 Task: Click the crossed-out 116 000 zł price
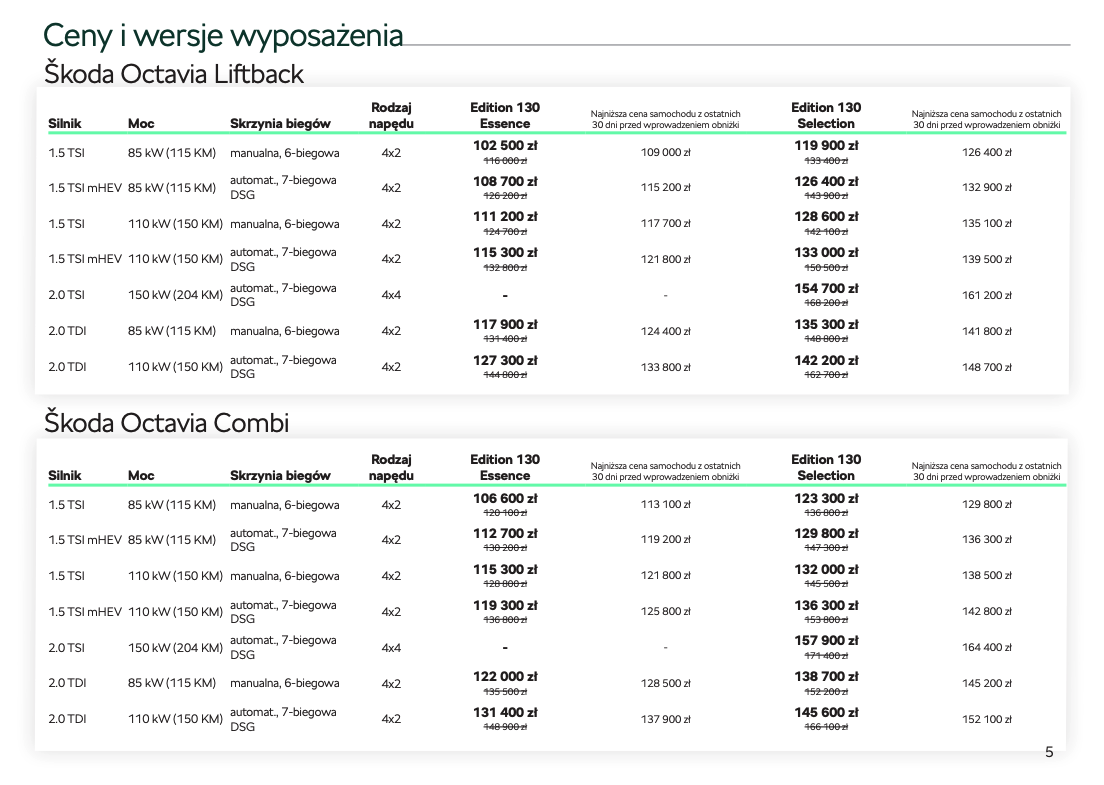click(x=505, y=160)
